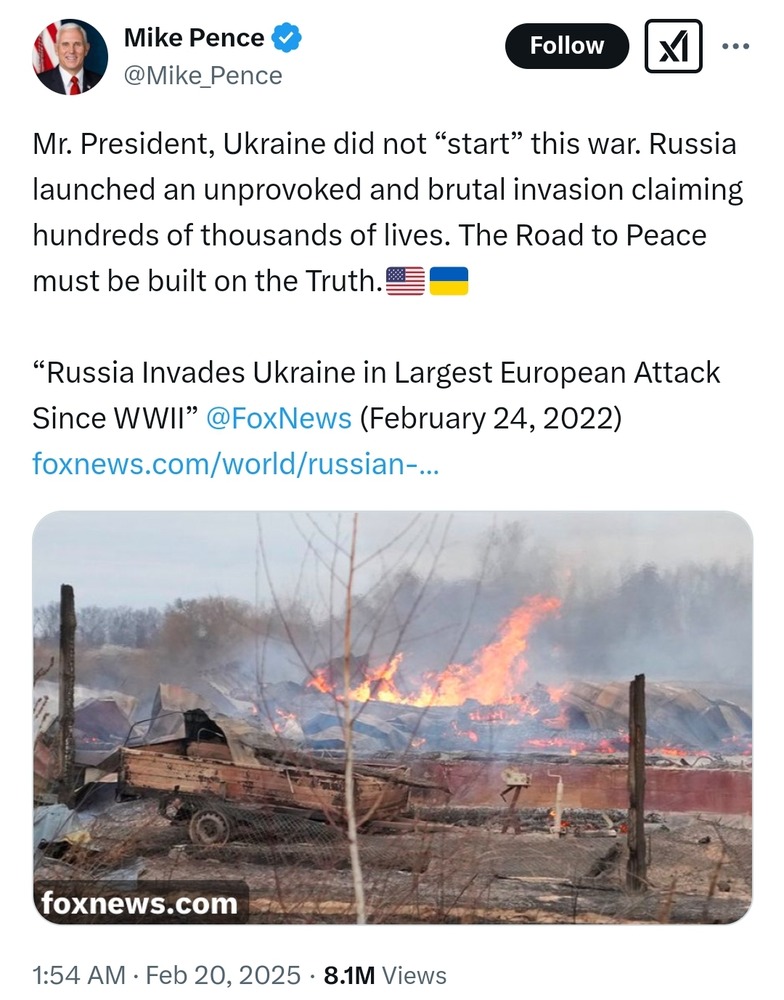Follow the foxnews.com/world/russian link
Viewport: 784px width, 1000px height.
point(235,463)
